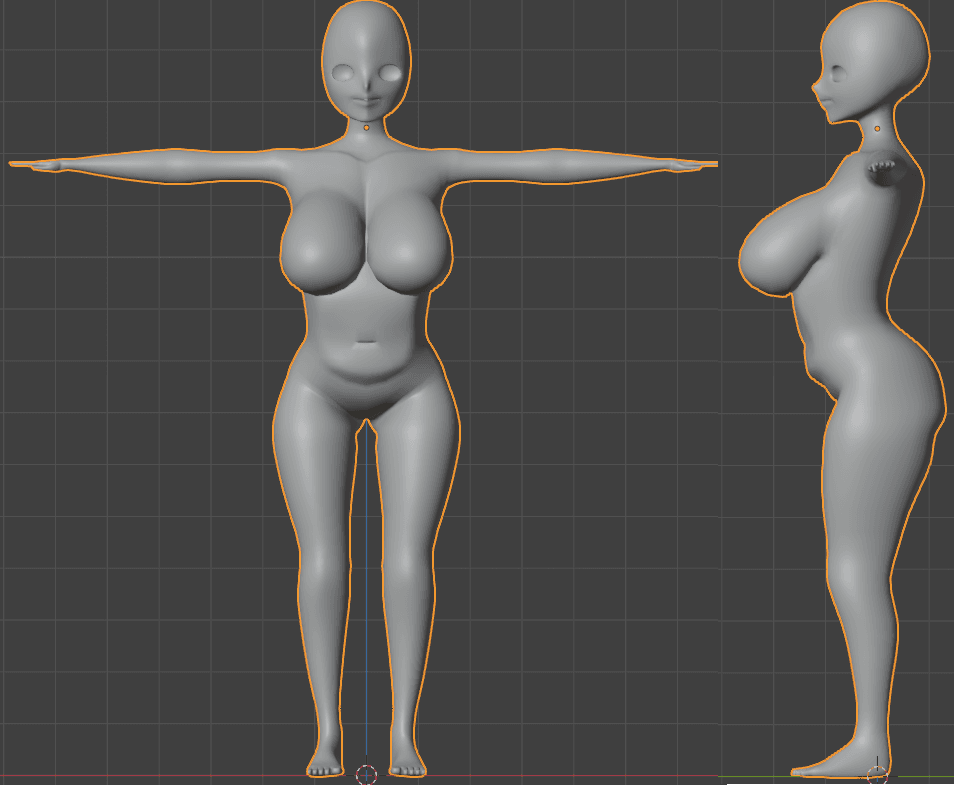Viewport: 954px width, 785px height.
Task: Click the eye socket on screen-left of face
Action: [344, 73]
